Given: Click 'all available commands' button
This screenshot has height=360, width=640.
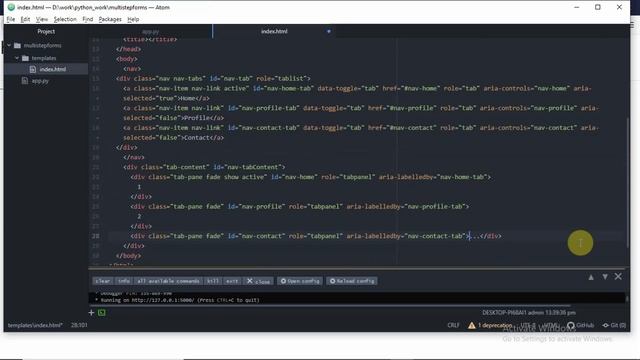Looking at the screenshot, I should coord(168,281).
